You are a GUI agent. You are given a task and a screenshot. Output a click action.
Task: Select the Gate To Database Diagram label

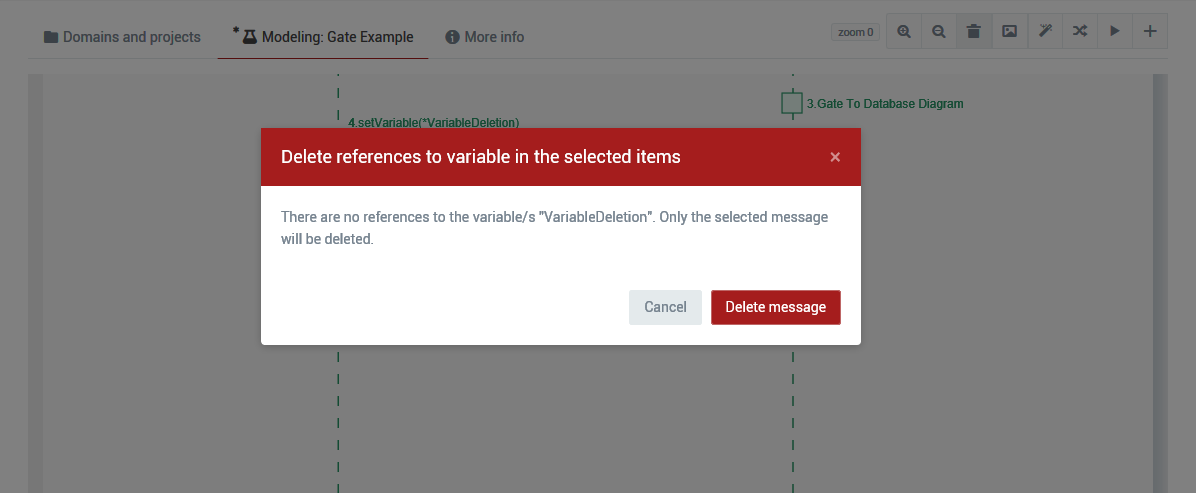[885, 103]
